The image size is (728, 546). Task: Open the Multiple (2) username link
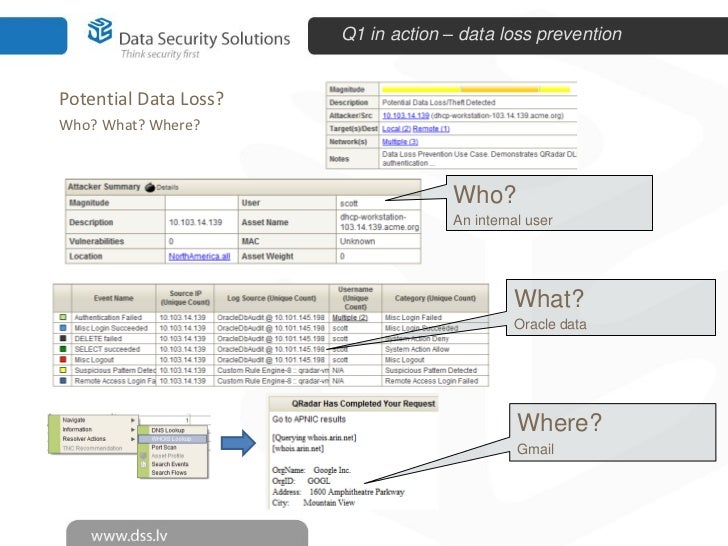(x=350, y=318)
